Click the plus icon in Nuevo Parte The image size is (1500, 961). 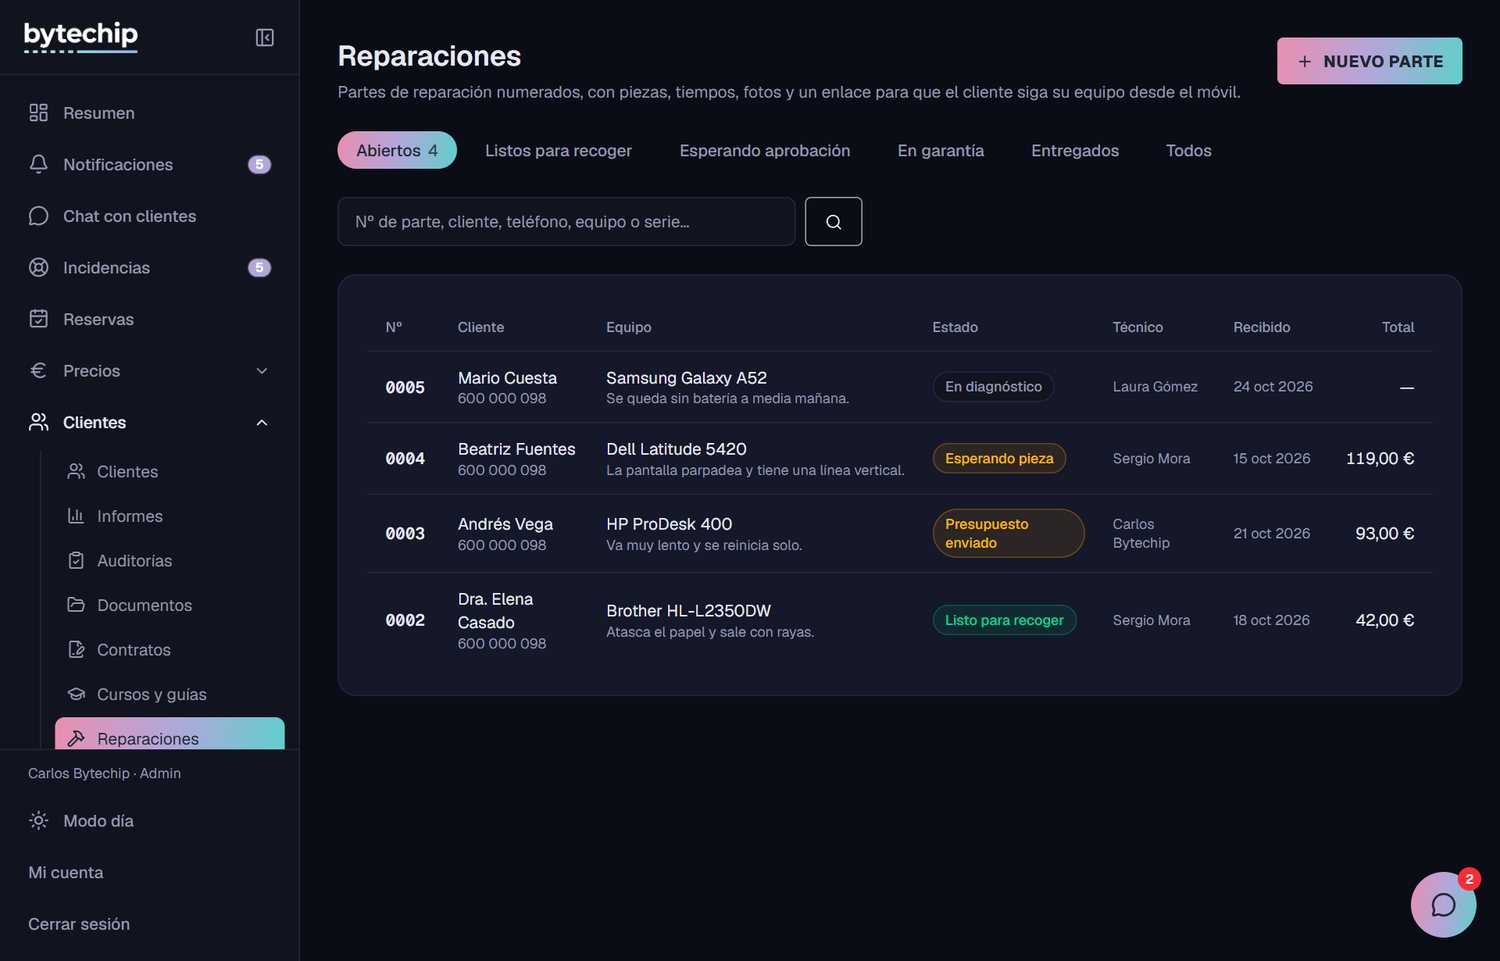[1304, 61]
